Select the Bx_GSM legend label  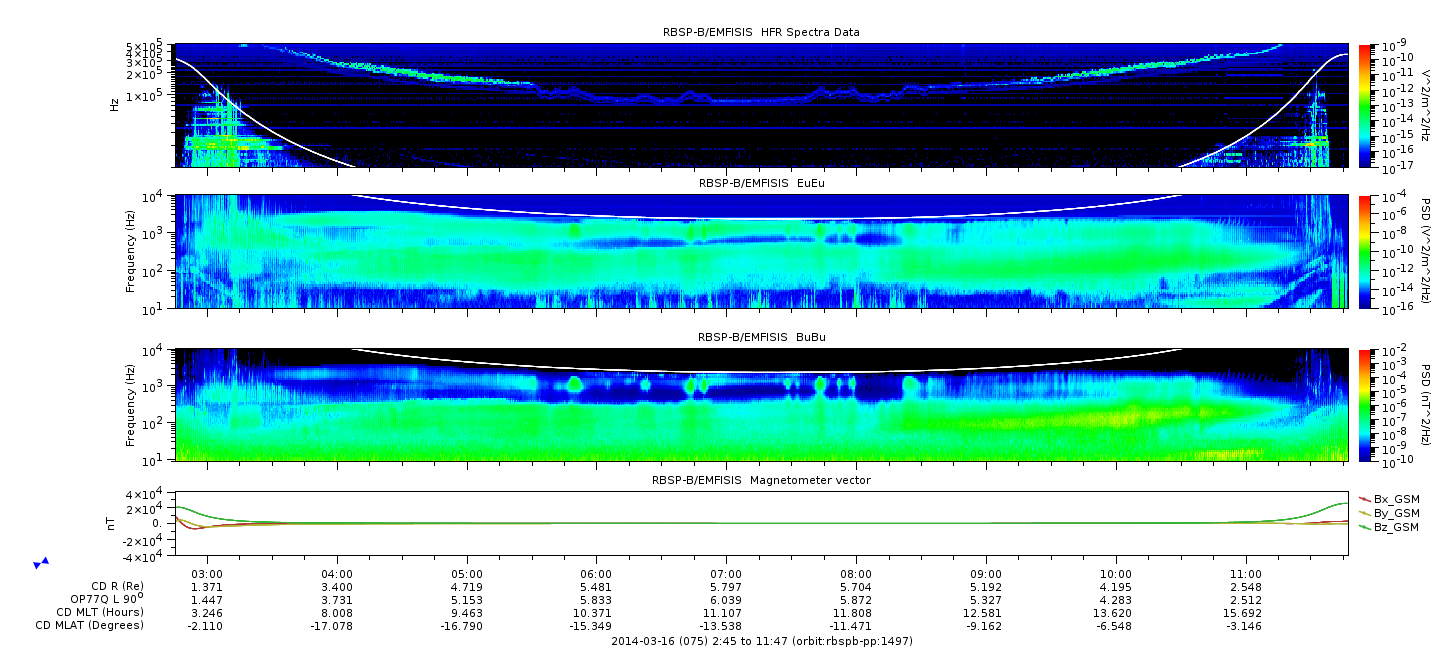tap(1396, 499)
